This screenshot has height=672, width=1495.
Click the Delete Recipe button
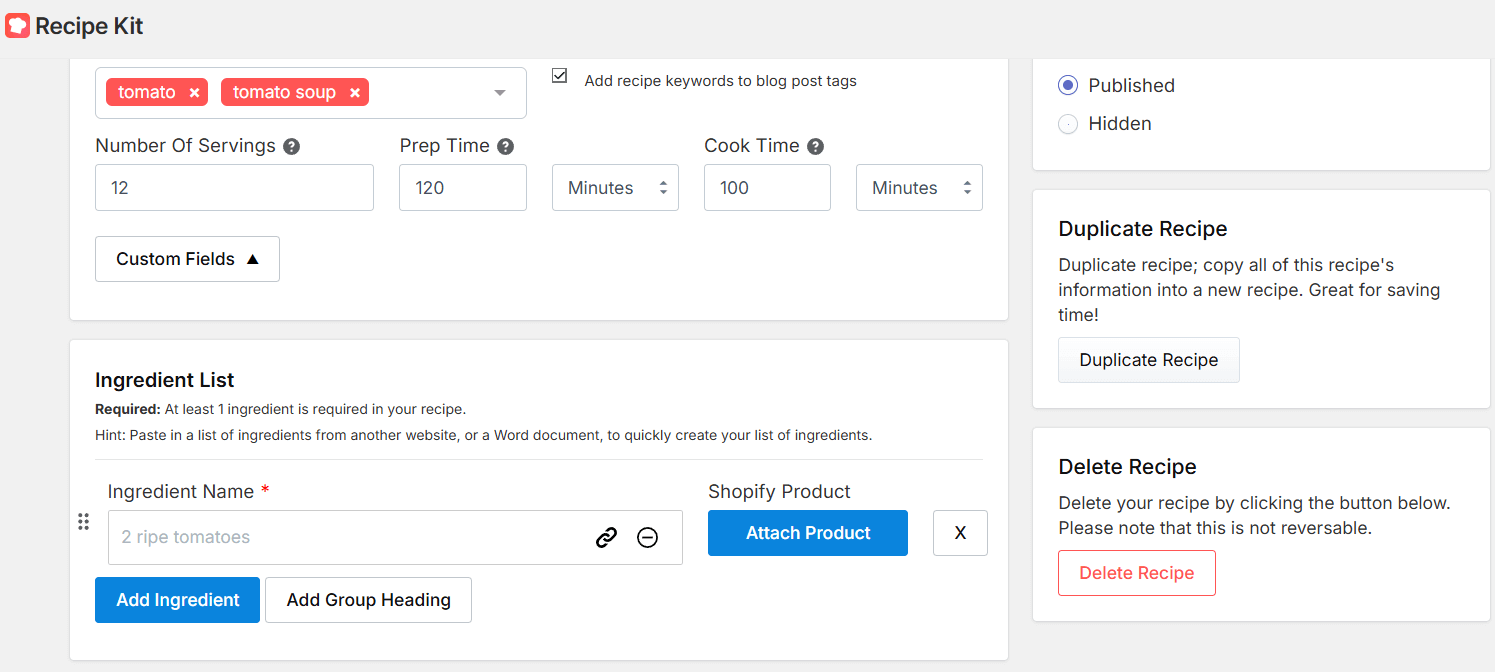click(1136, 573)
